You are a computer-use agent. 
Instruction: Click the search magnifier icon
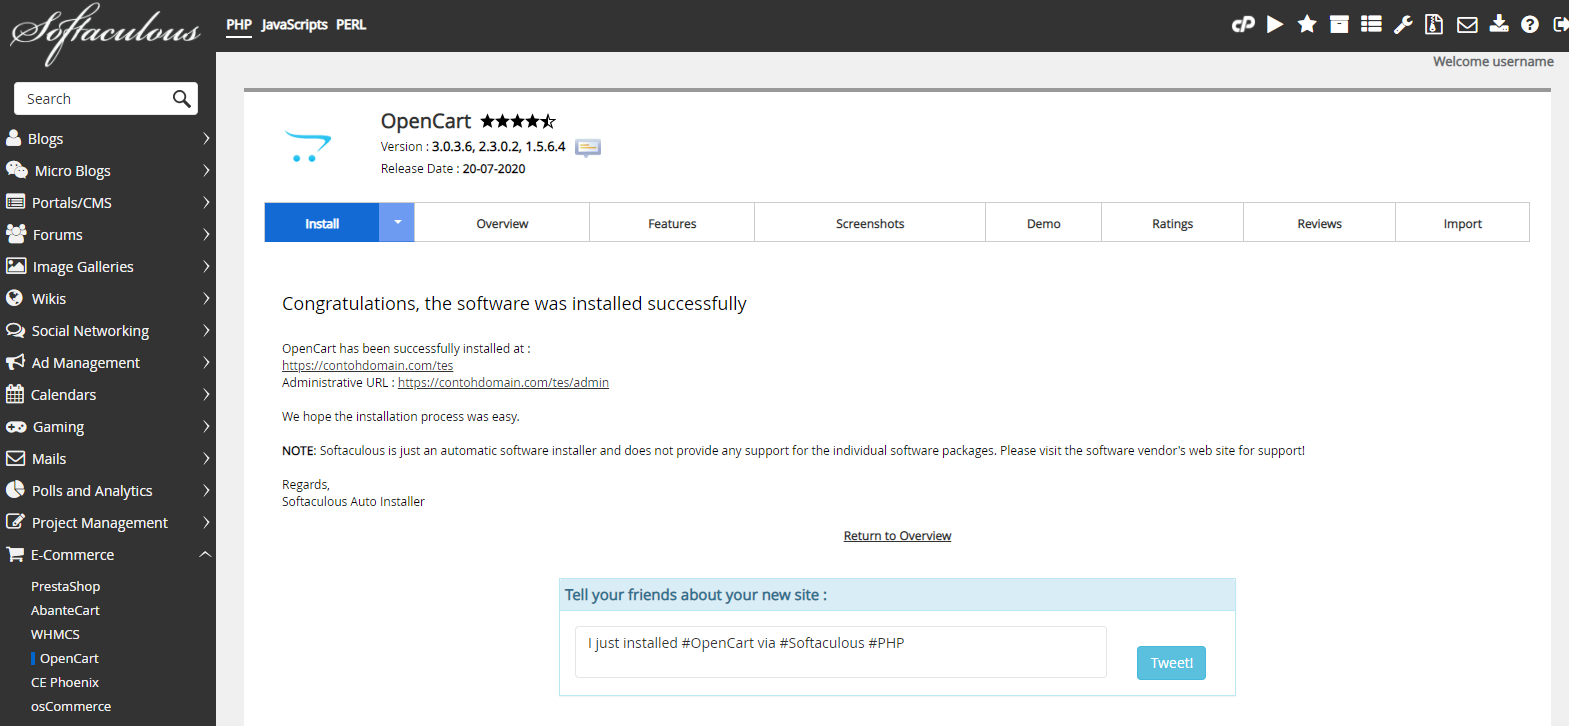point(181,99)
